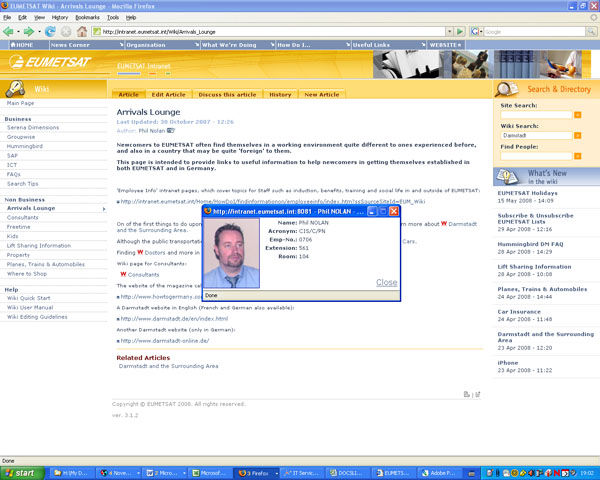600x480 pixels.
Task: Open the Car Insurance news item
Action: point(519,312)
